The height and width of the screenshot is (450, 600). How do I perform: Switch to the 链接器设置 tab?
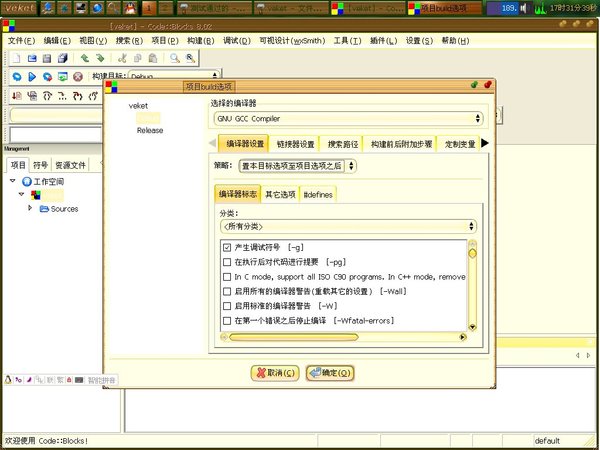[294, 144]
